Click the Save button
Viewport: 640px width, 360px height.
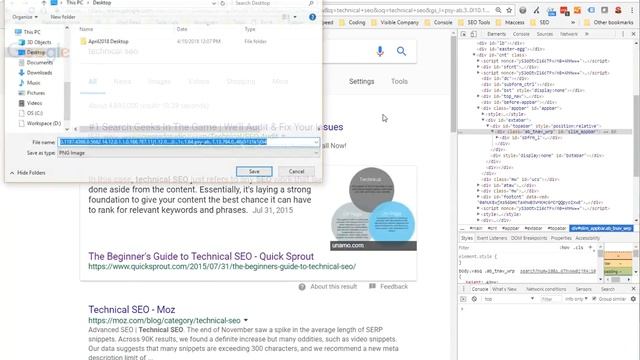254,171
